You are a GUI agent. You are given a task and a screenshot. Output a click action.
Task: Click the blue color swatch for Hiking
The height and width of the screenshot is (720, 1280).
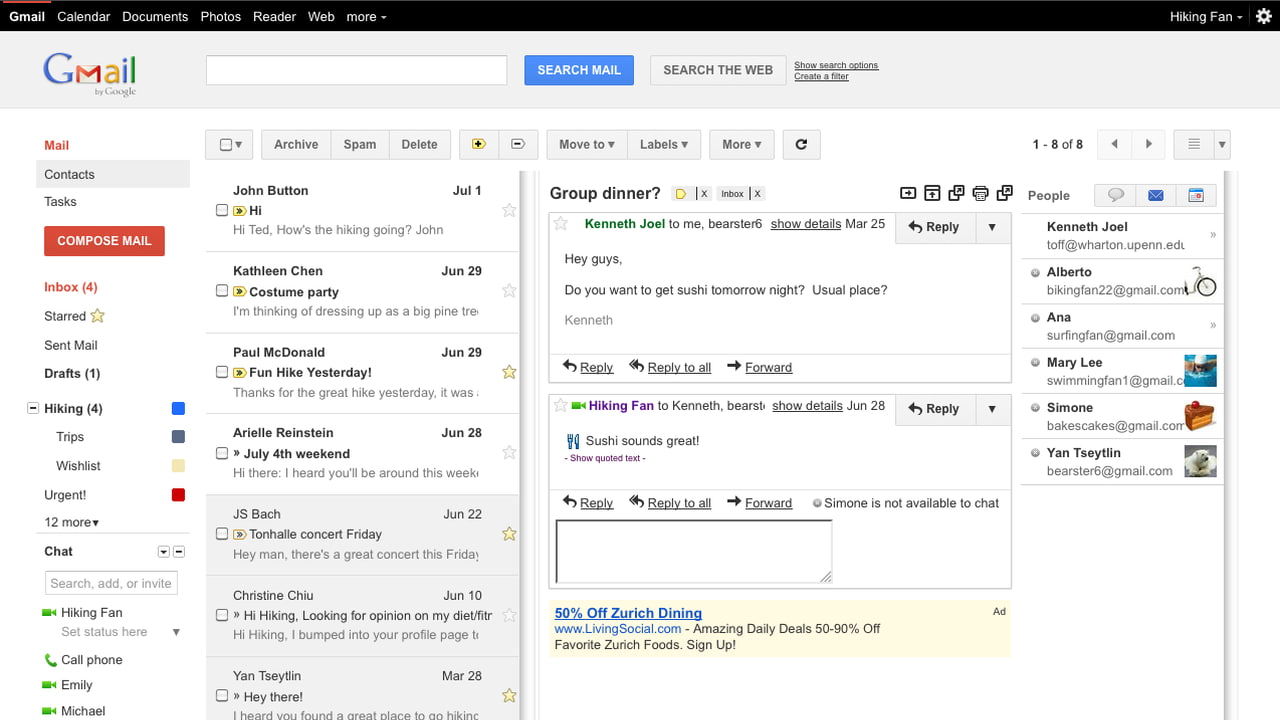[178, 408]
